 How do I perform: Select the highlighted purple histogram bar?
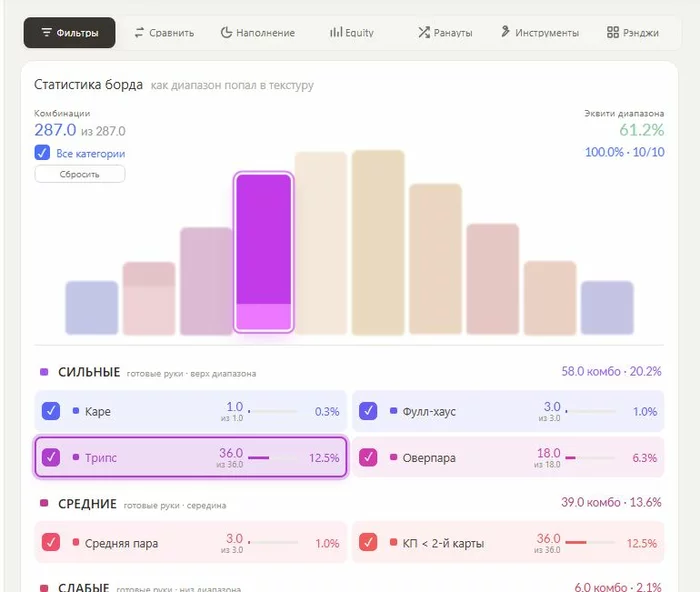pos(263,252)
